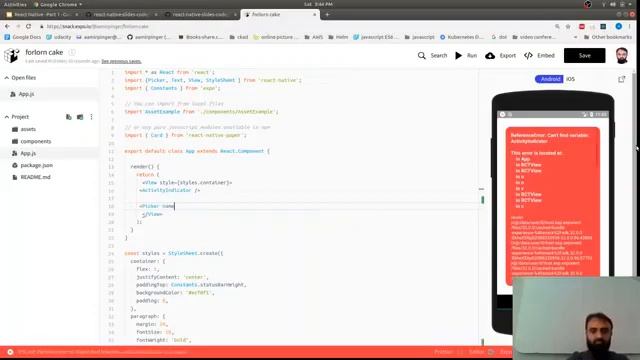Click the Save button
This screenshot has width=640, height=360.
(x=584, y=56)
